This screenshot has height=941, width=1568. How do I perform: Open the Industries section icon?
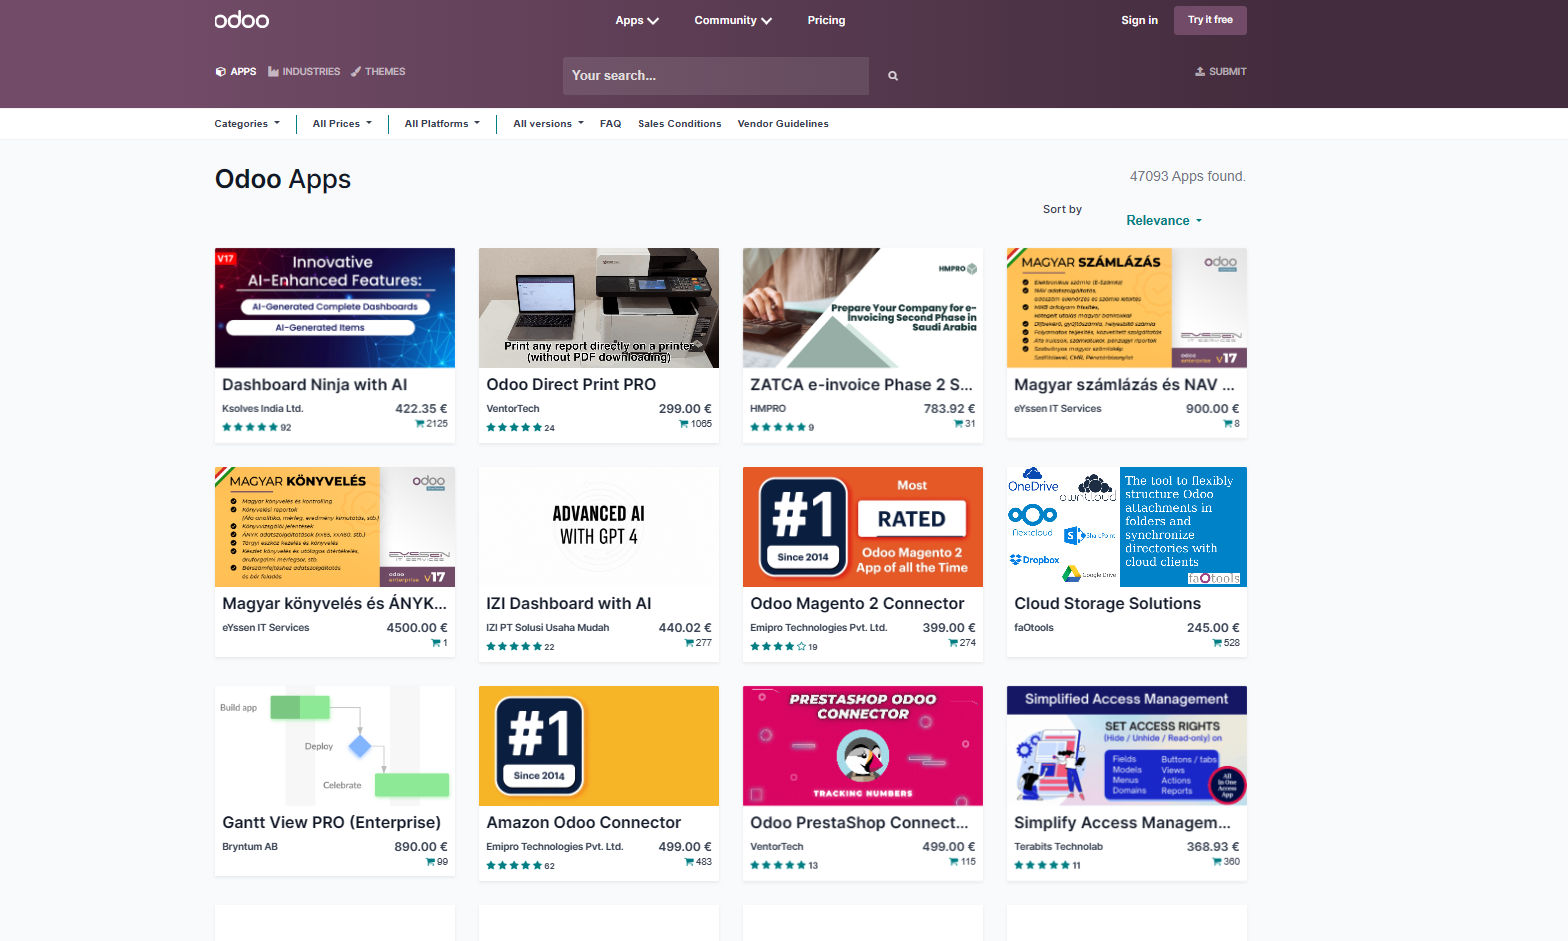coord(273,72)
